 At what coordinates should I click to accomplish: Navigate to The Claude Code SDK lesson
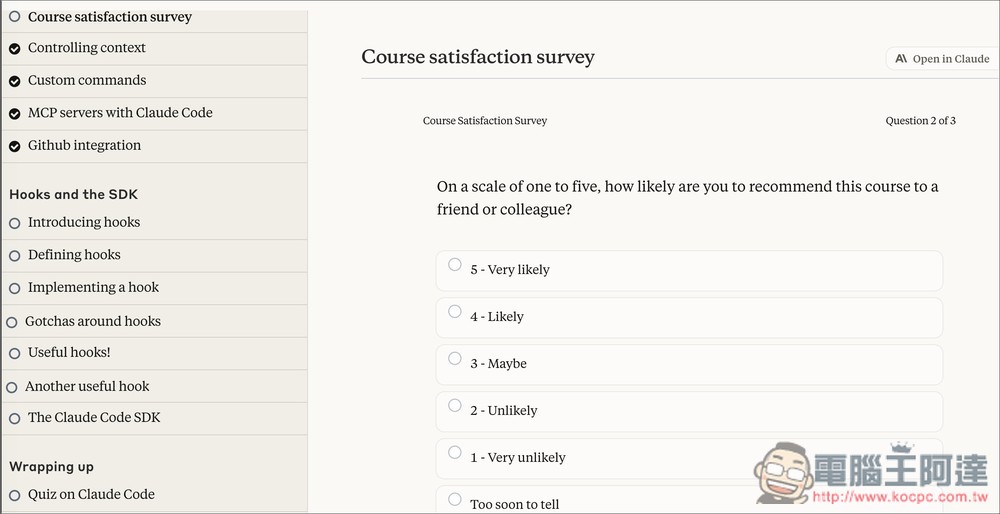point(94,418)
